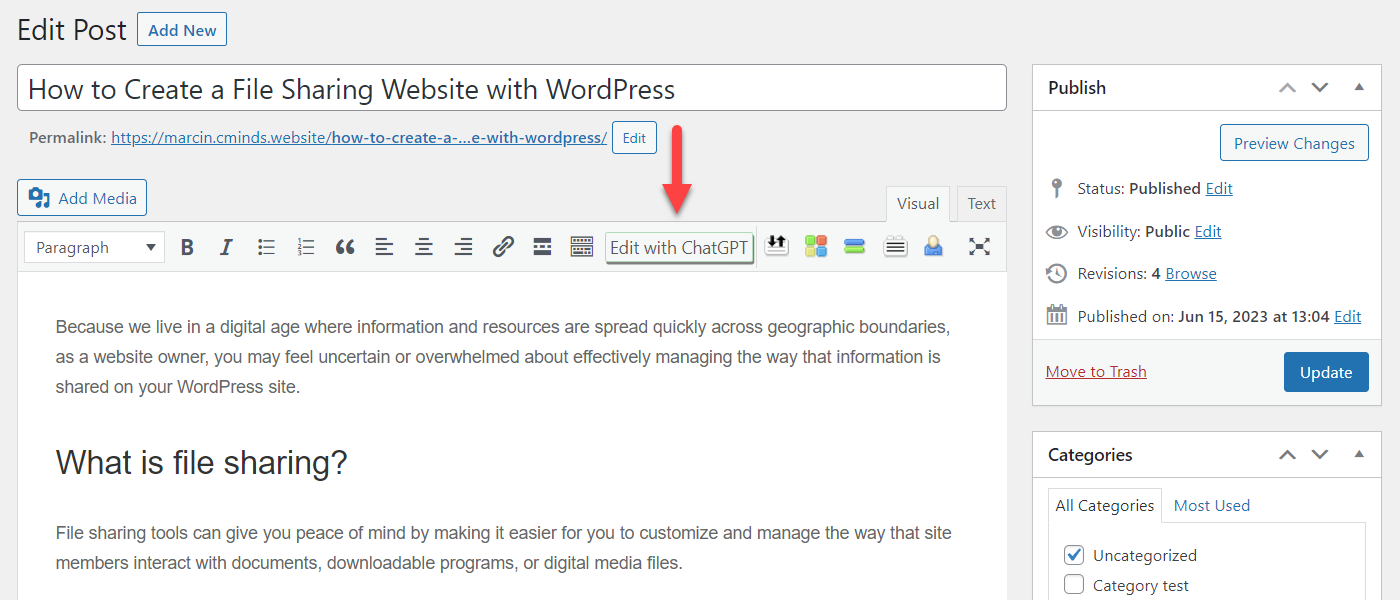1400x600 pixels.
Task: Select the All Categories tab
Action: 1105,506
